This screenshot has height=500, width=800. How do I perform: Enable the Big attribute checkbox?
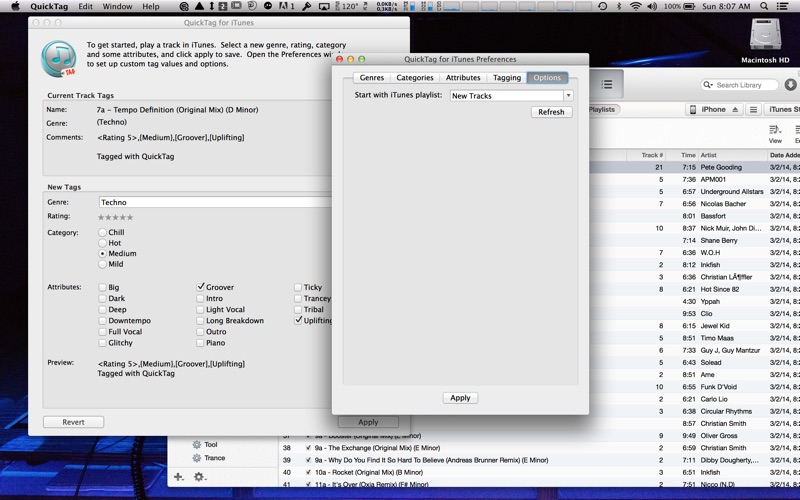click(x=103, y=287)
